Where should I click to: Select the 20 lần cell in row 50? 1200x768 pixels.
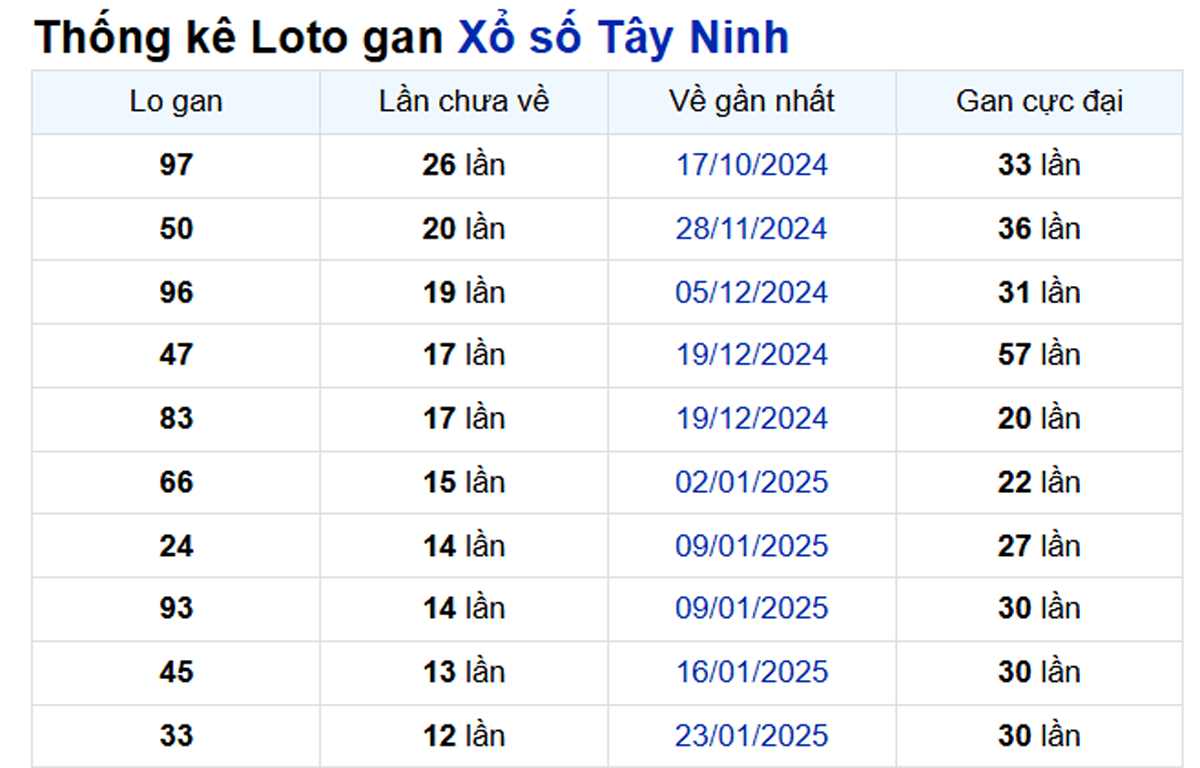464,229
